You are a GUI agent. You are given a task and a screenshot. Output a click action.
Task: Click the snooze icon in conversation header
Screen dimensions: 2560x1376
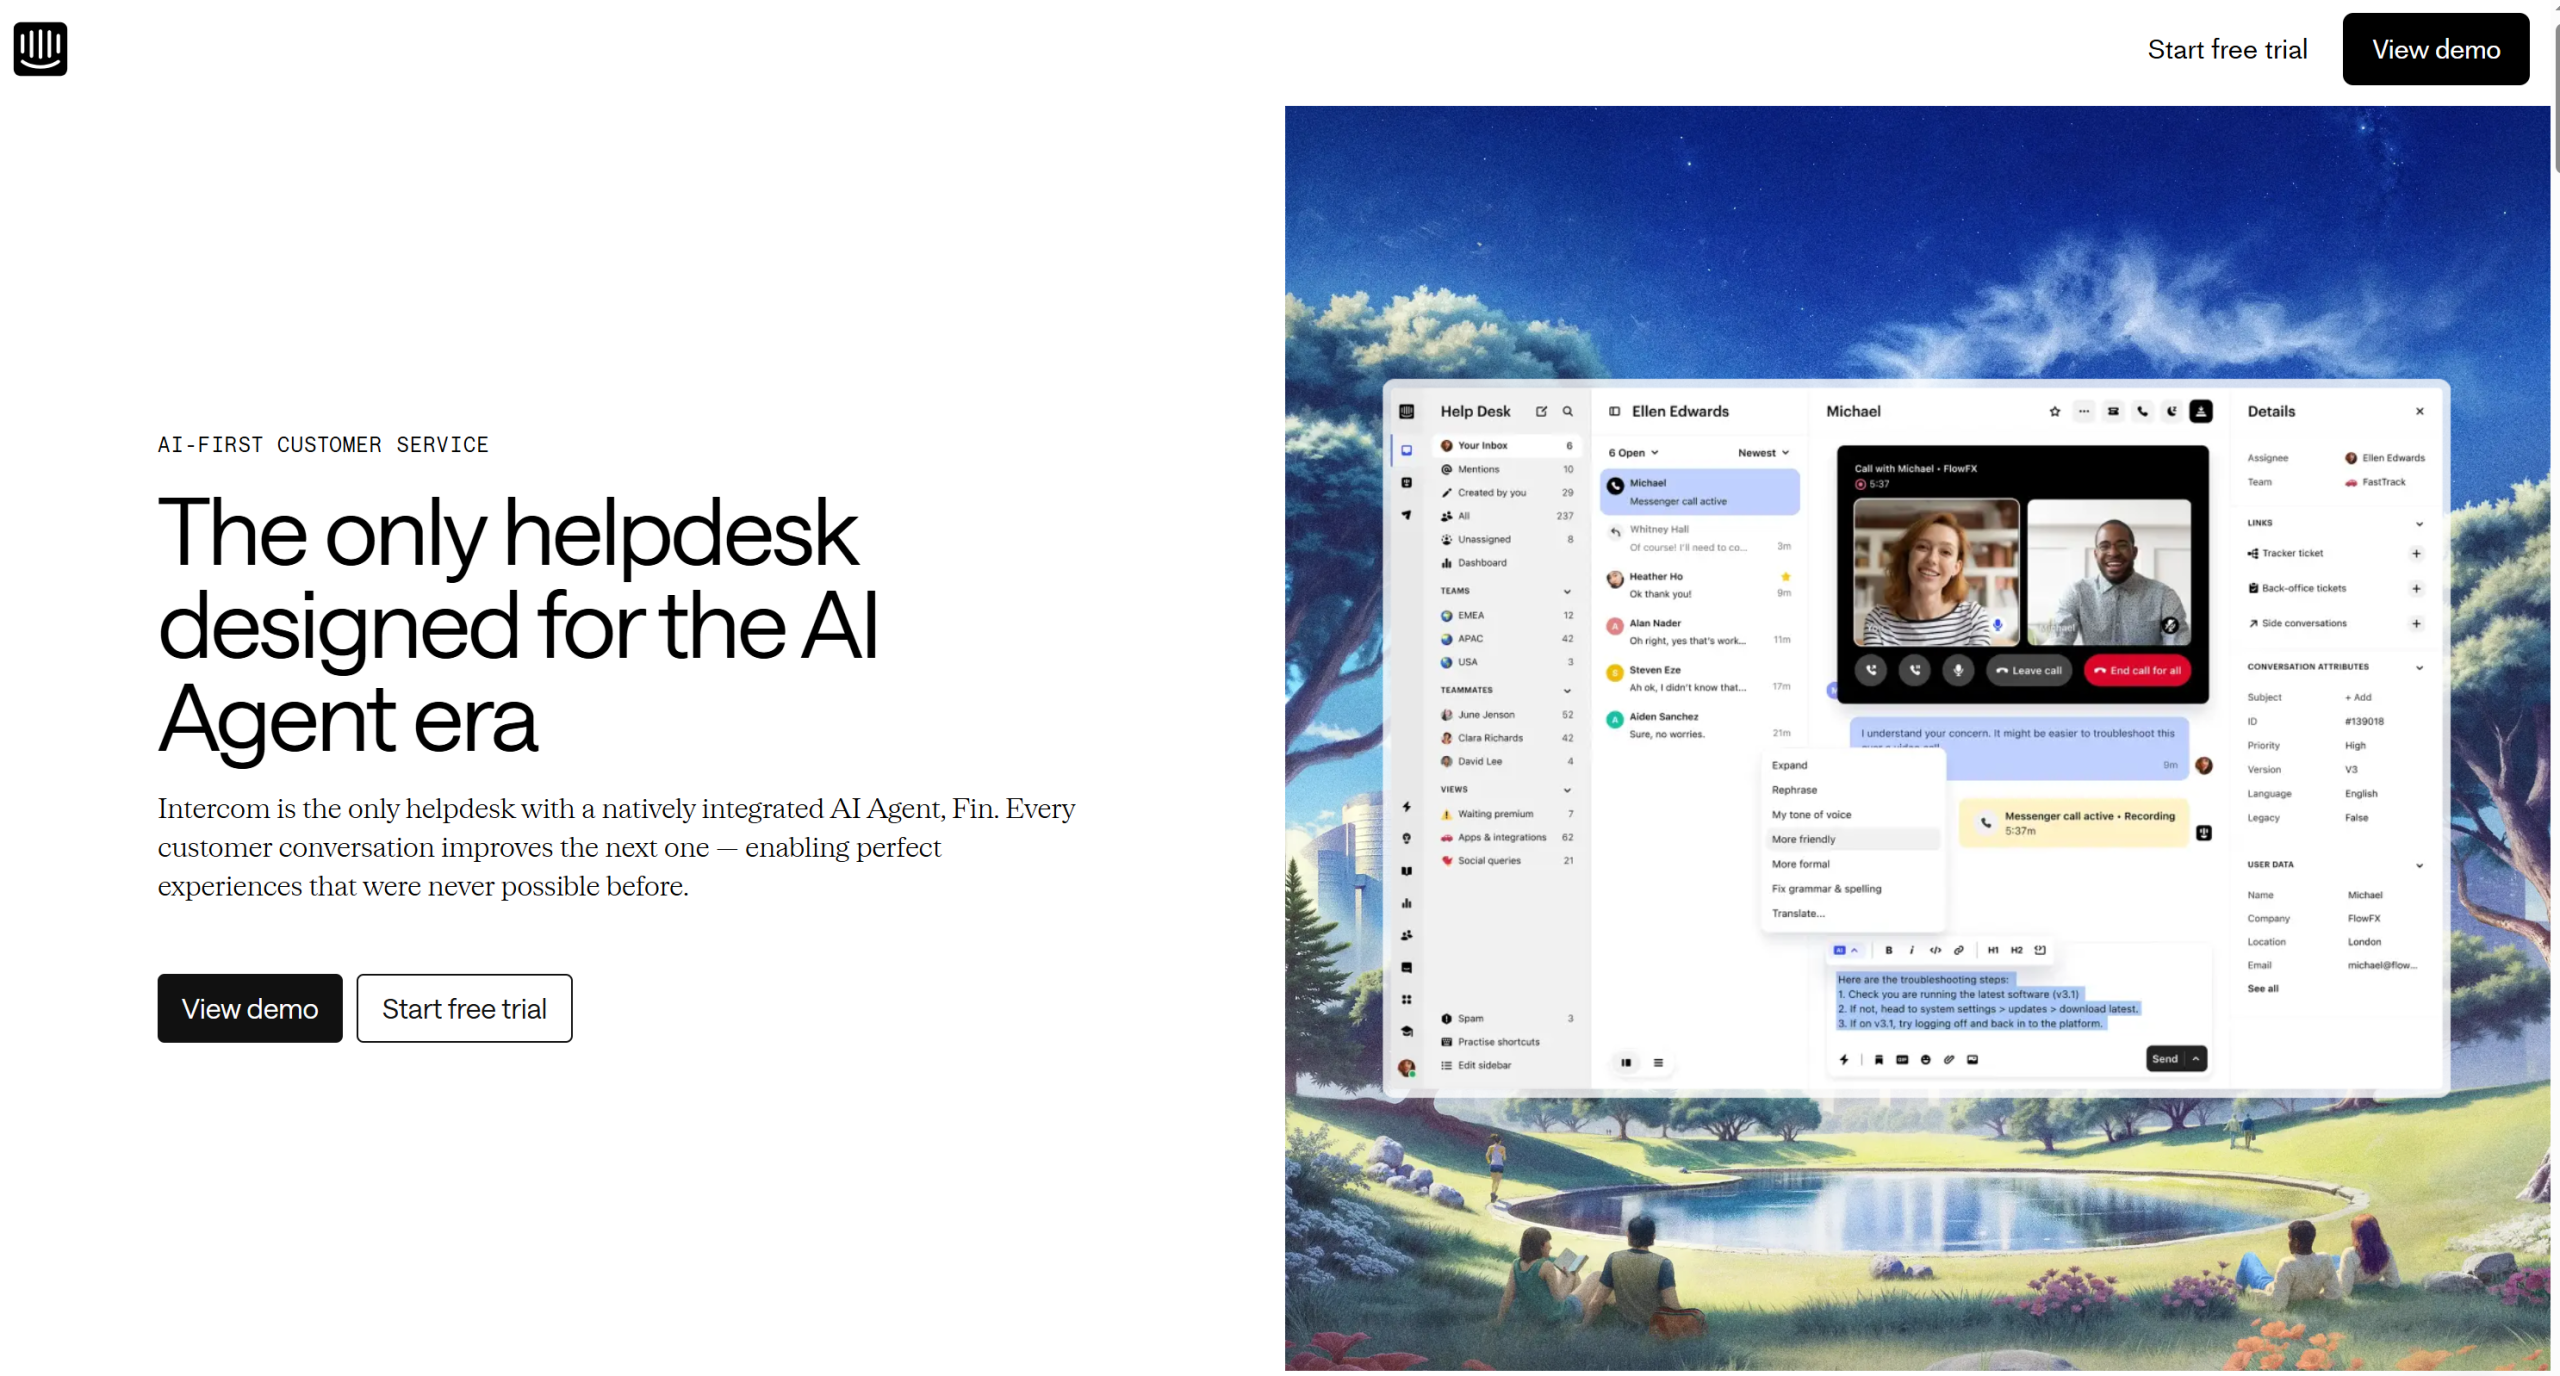coord(2172,411)
